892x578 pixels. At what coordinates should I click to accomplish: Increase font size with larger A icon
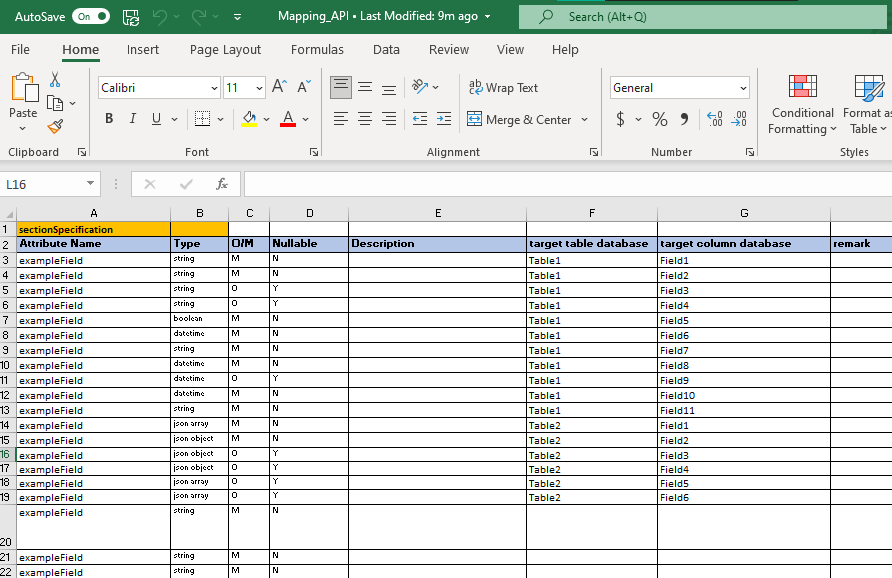click(x=279, y=88)
